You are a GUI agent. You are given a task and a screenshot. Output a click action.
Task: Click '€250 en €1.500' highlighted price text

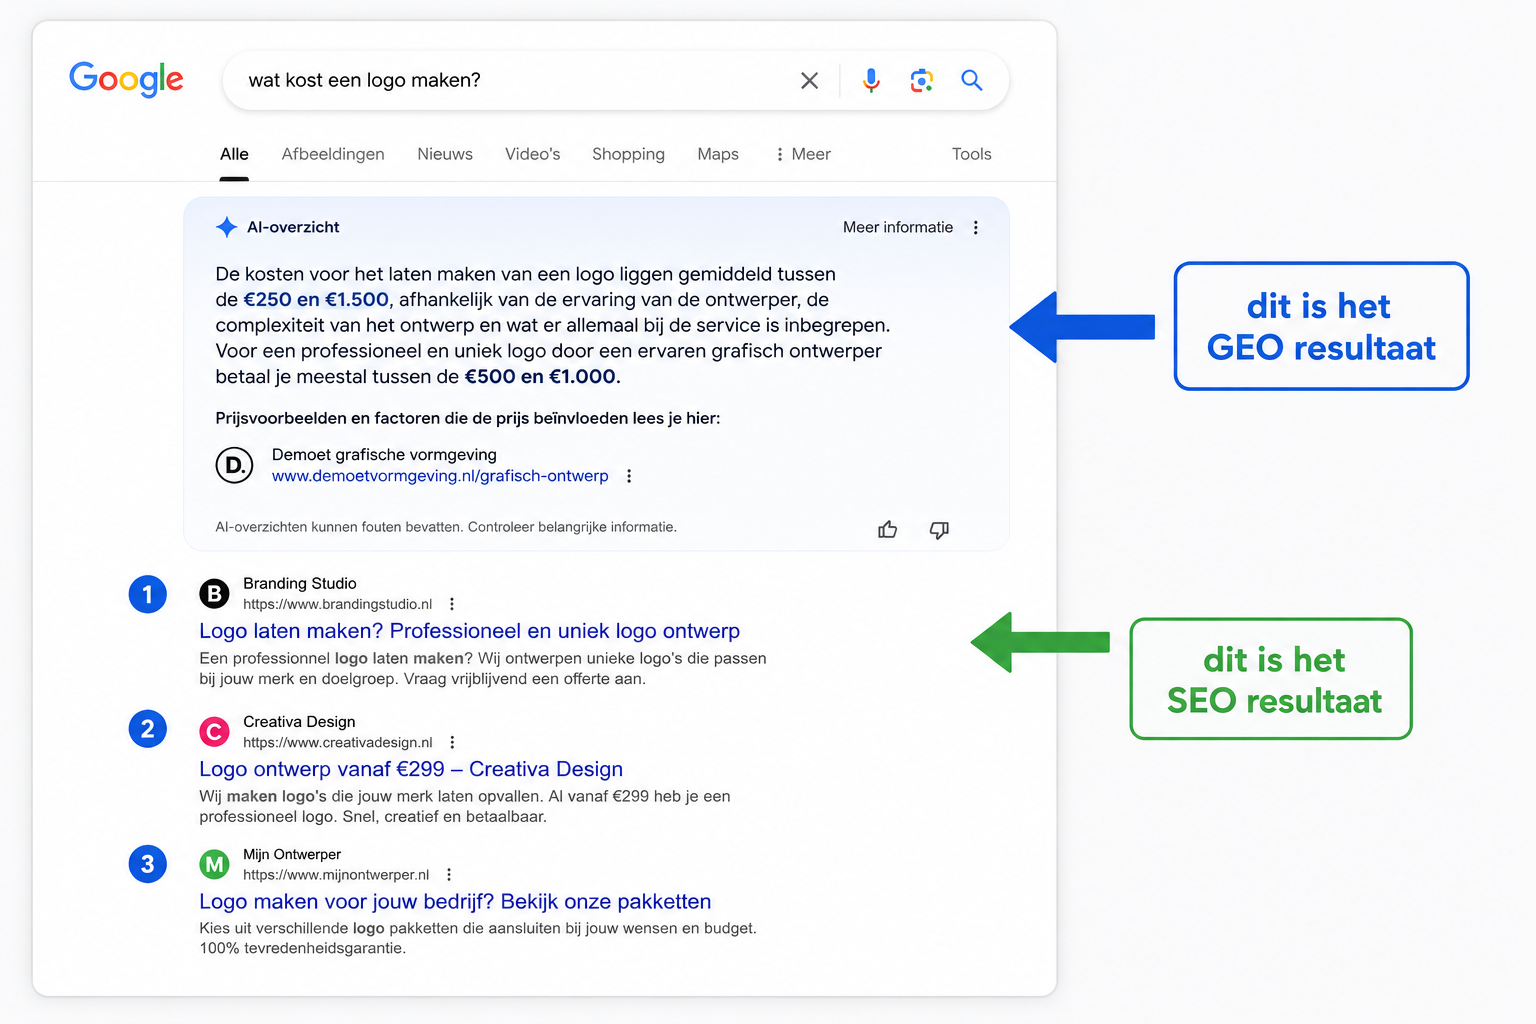pyautogui.click(x=316, y=300)
